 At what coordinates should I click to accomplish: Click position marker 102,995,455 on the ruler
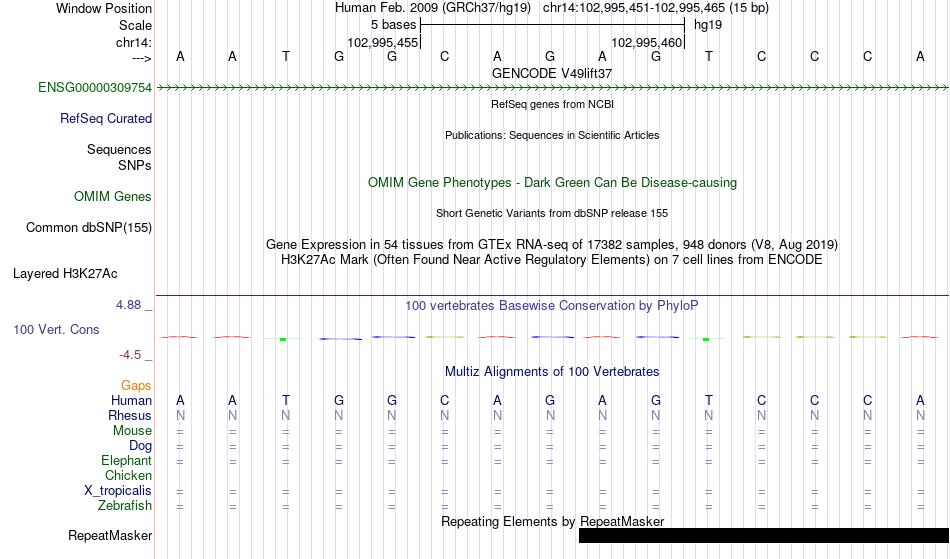coord(383,42)
